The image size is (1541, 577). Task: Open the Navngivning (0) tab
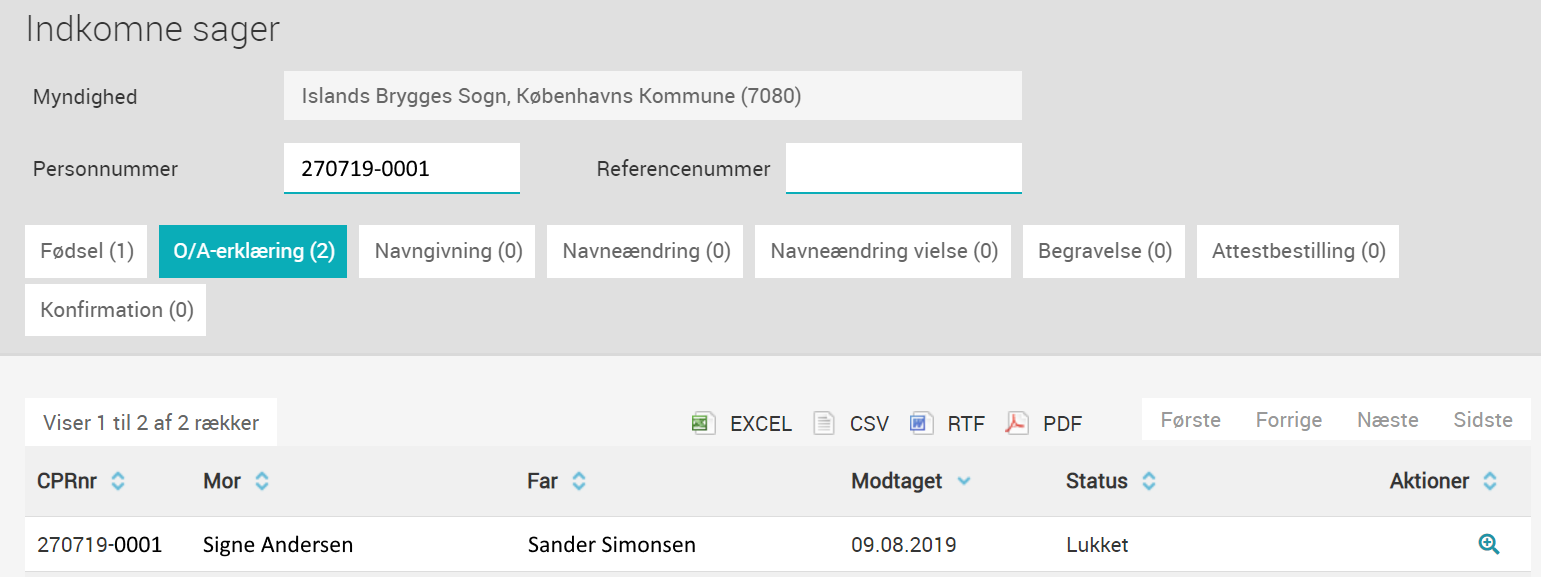(x=448, y=251)
